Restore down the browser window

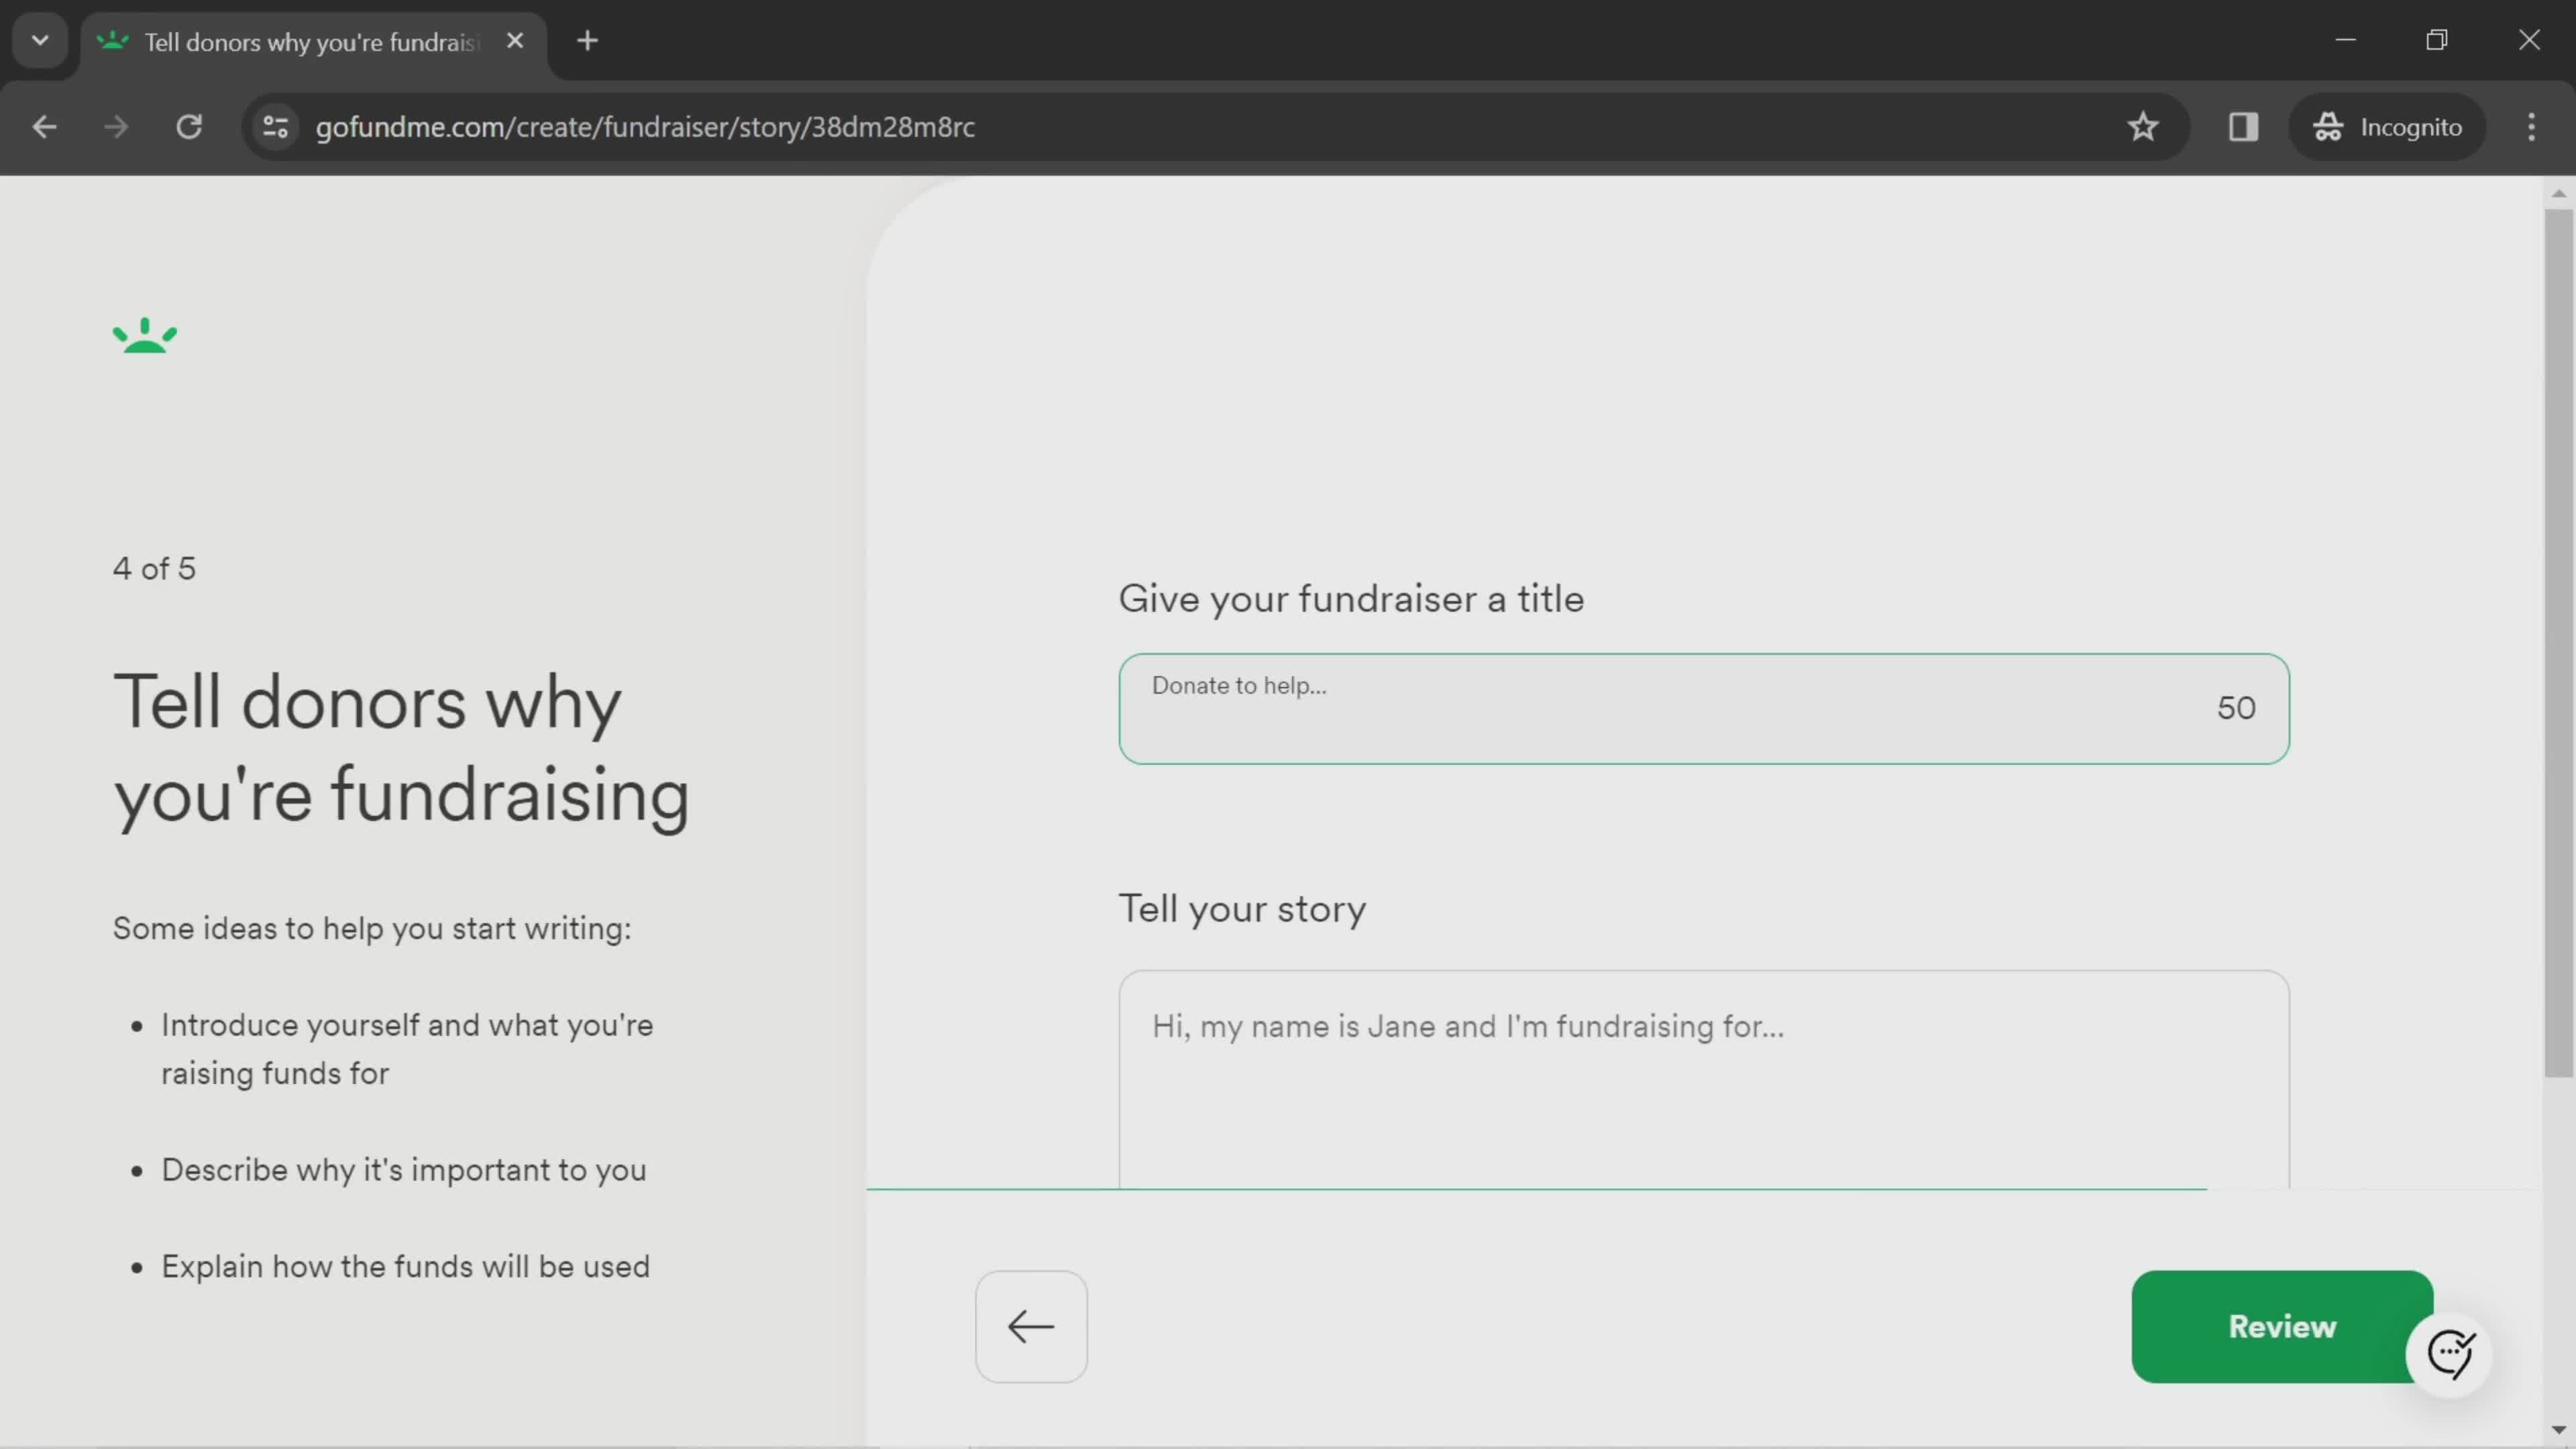click(x=2437, y=40)
